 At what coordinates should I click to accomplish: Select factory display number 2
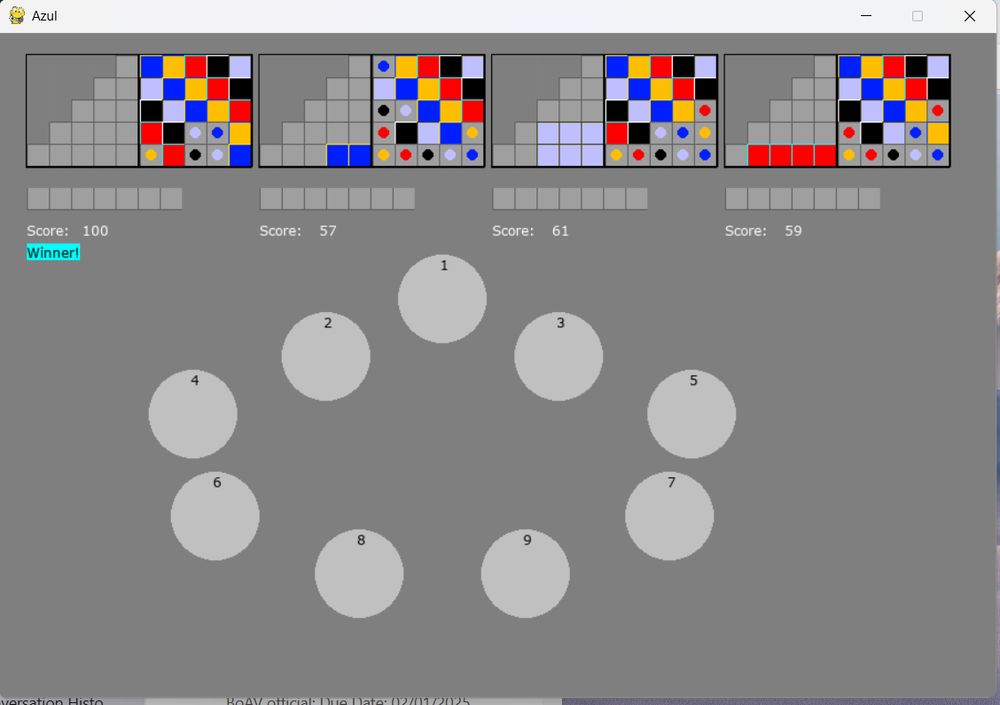pos(325,355)
